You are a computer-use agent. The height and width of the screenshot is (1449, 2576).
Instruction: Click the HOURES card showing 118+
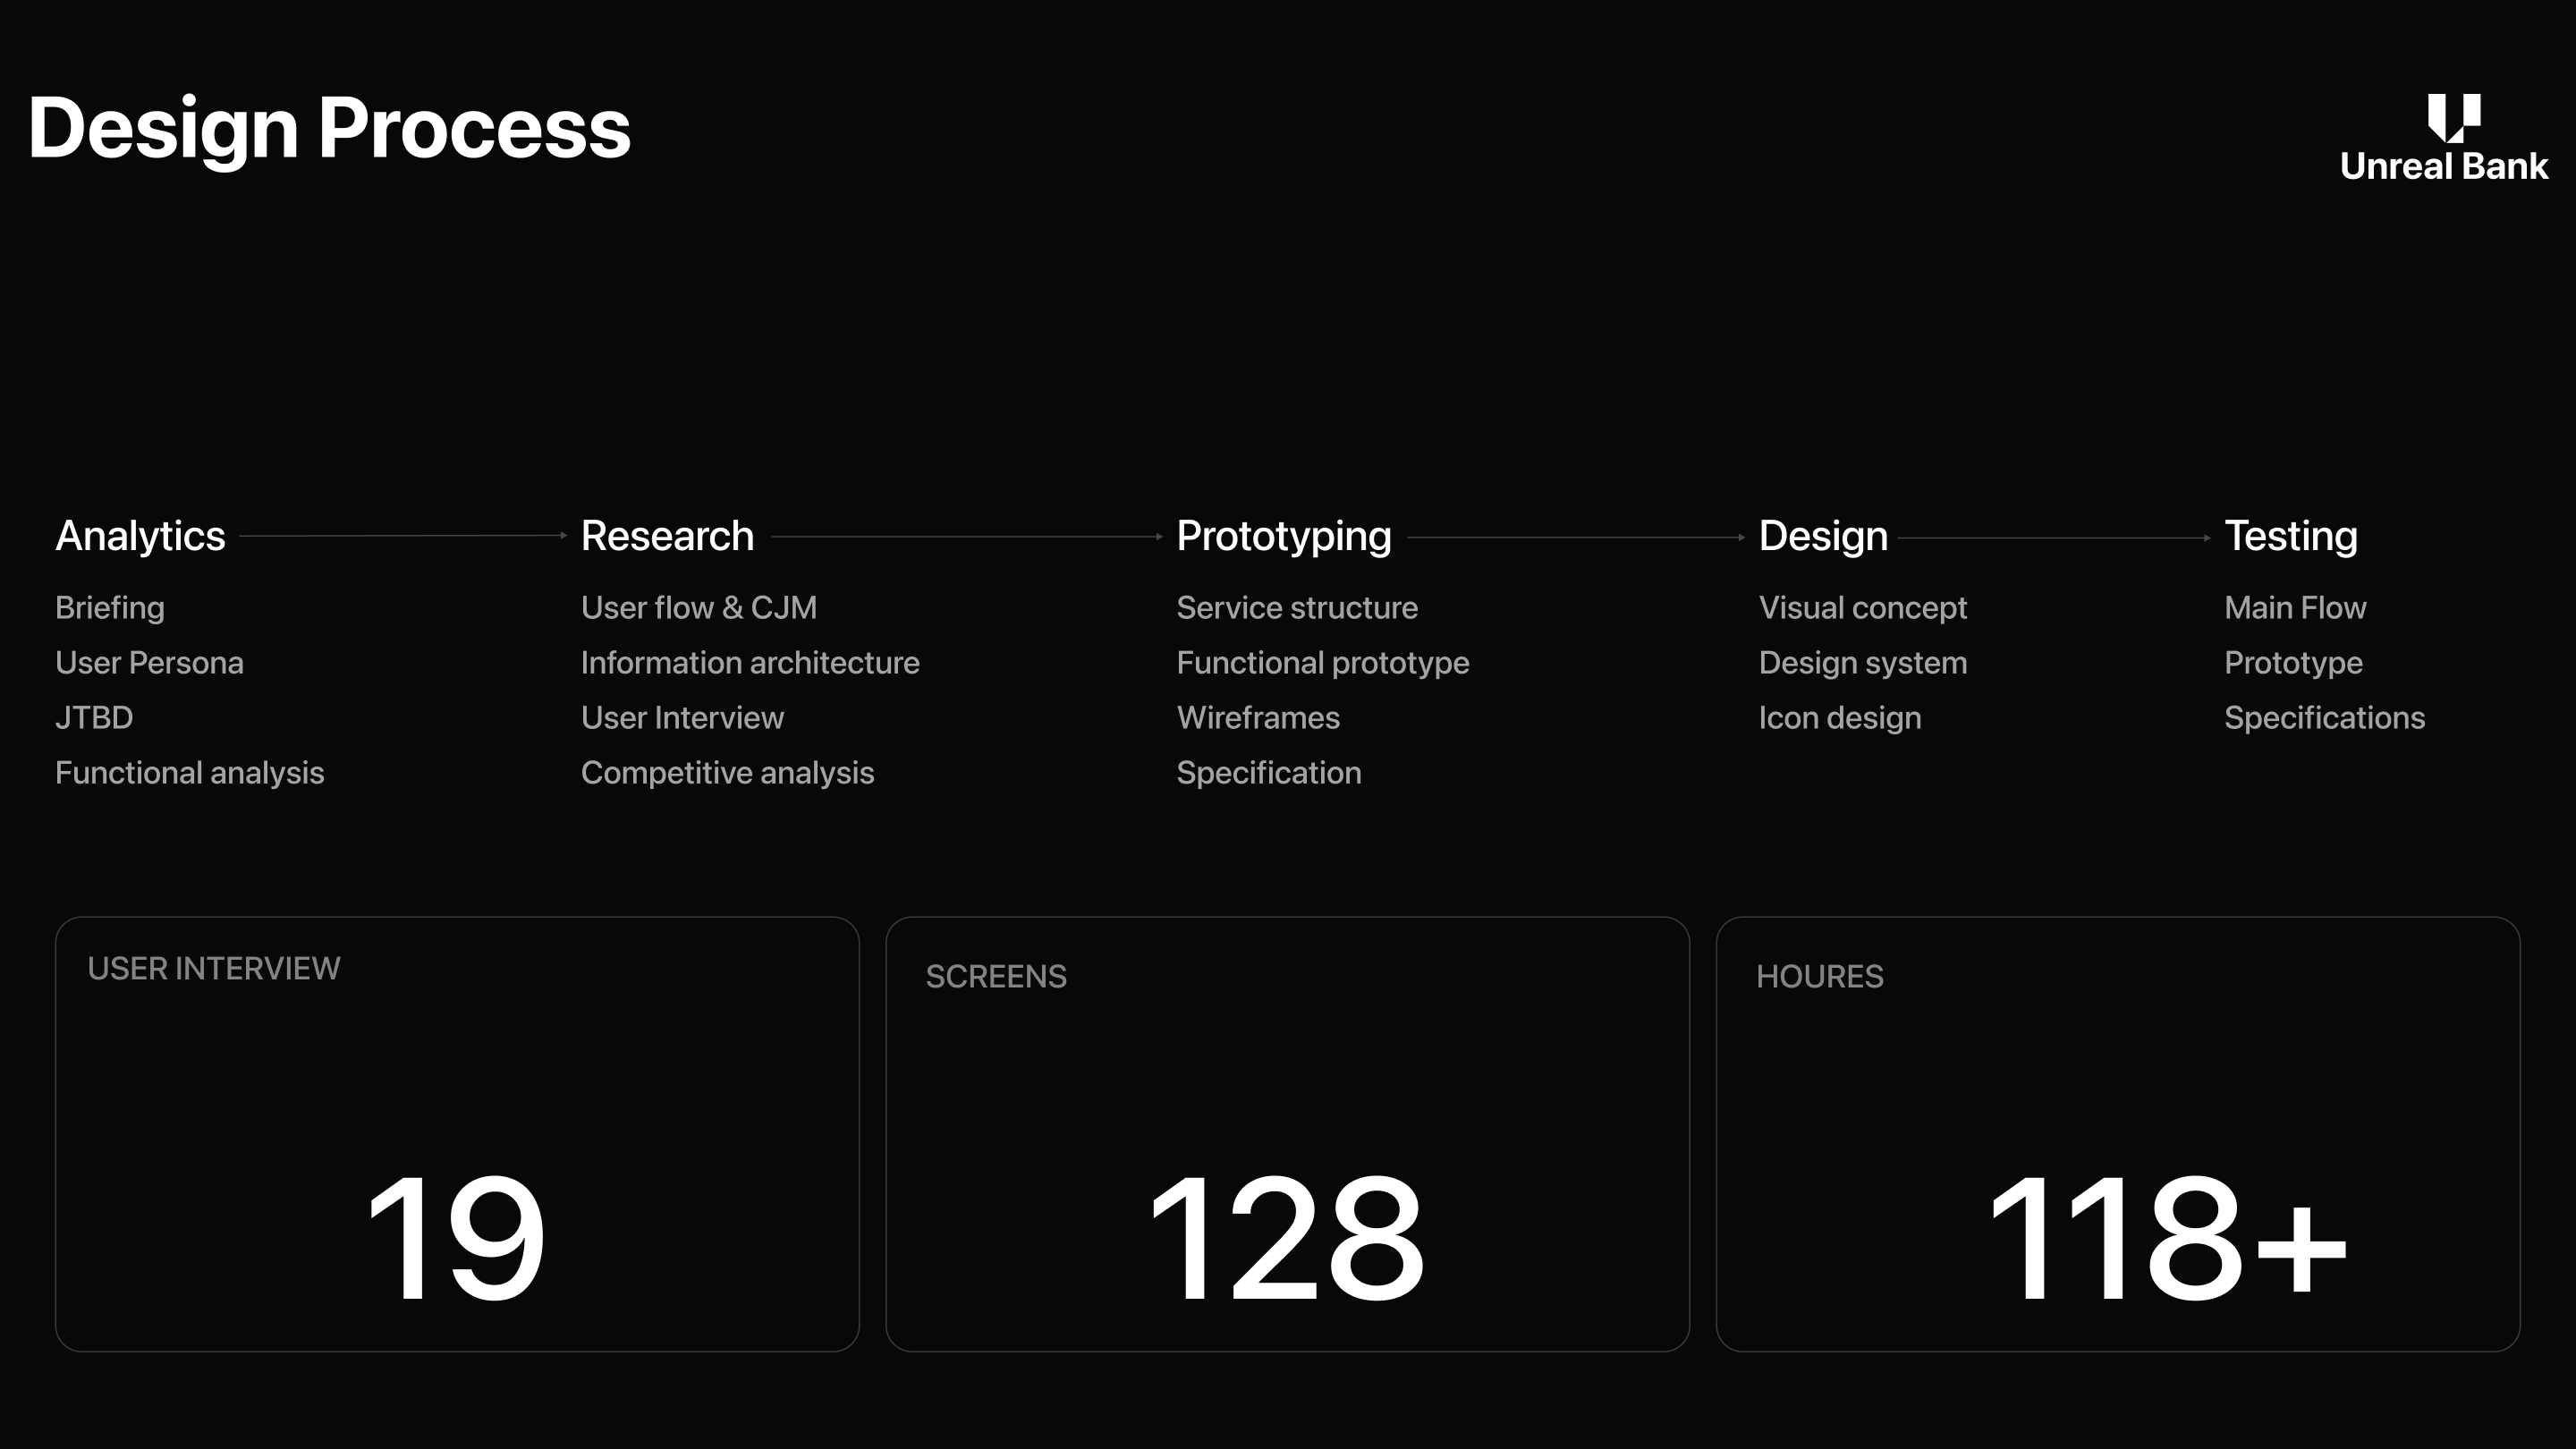pos(2117,1134)
